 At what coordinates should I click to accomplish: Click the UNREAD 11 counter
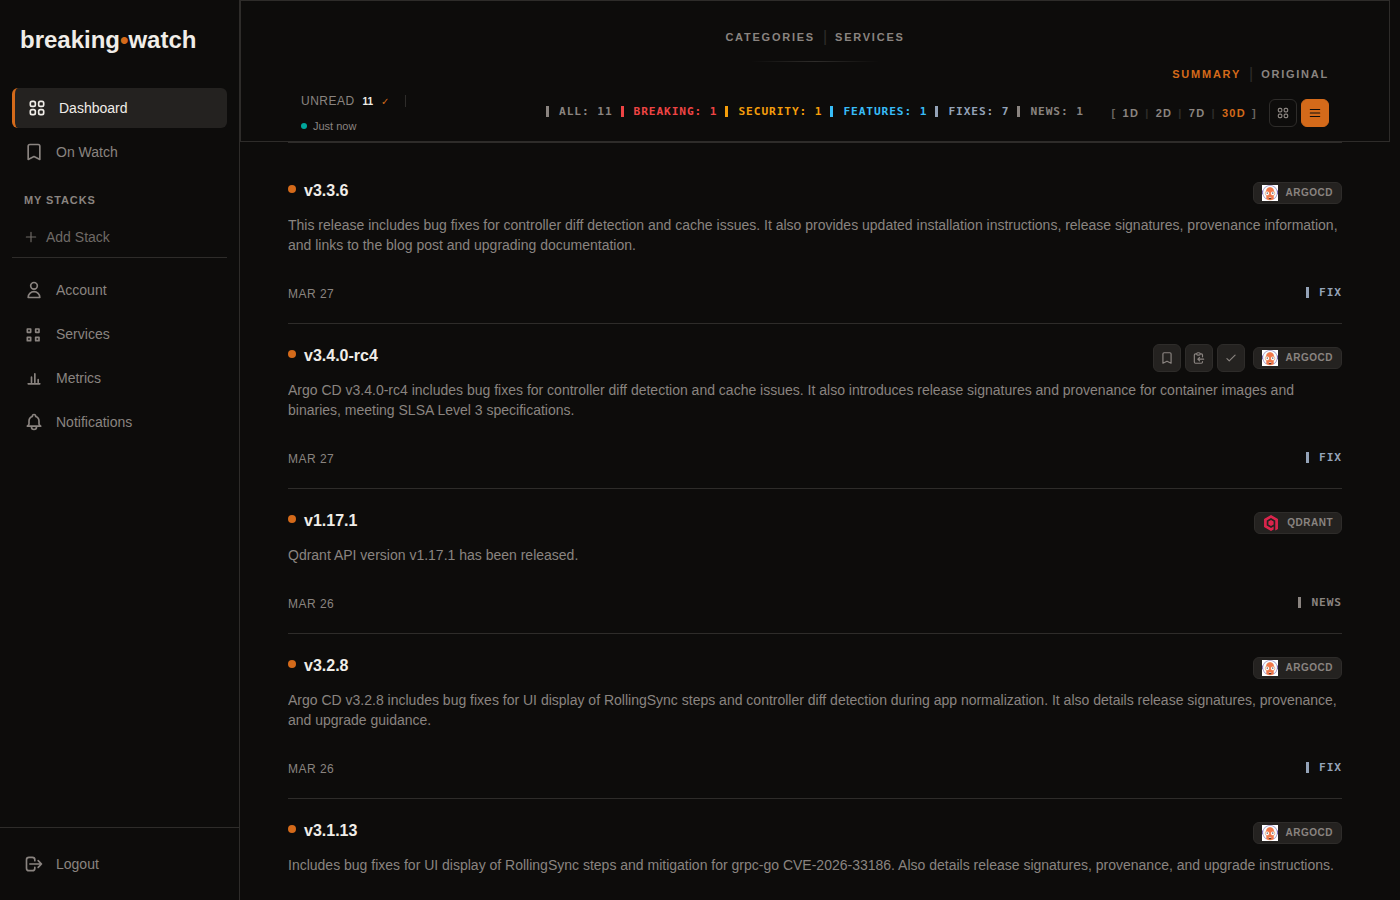(x=337, y=101)
